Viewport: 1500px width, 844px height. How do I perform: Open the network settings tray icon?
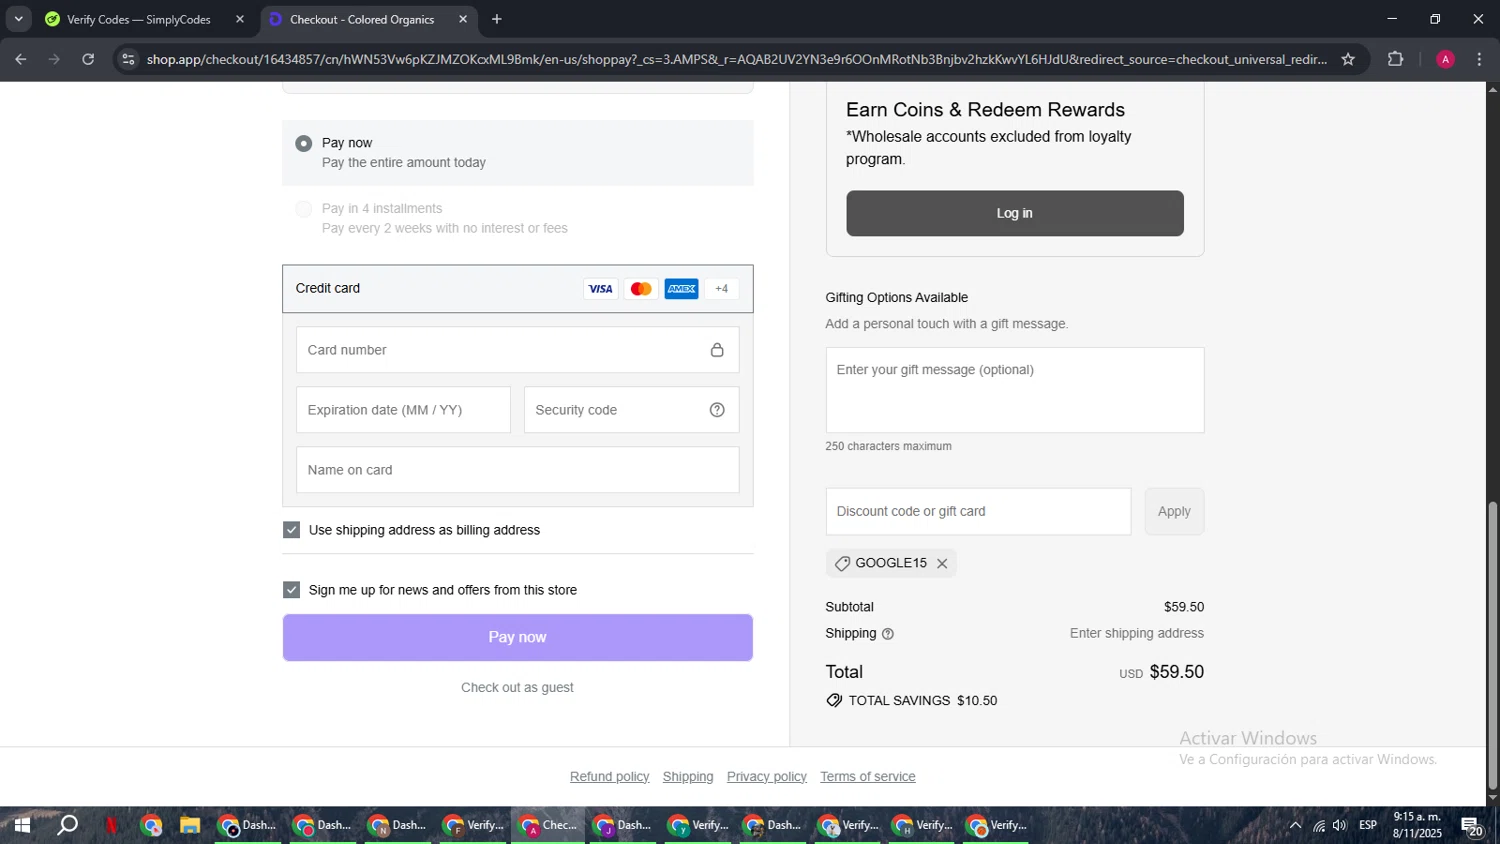click(x=1319, y=826)
